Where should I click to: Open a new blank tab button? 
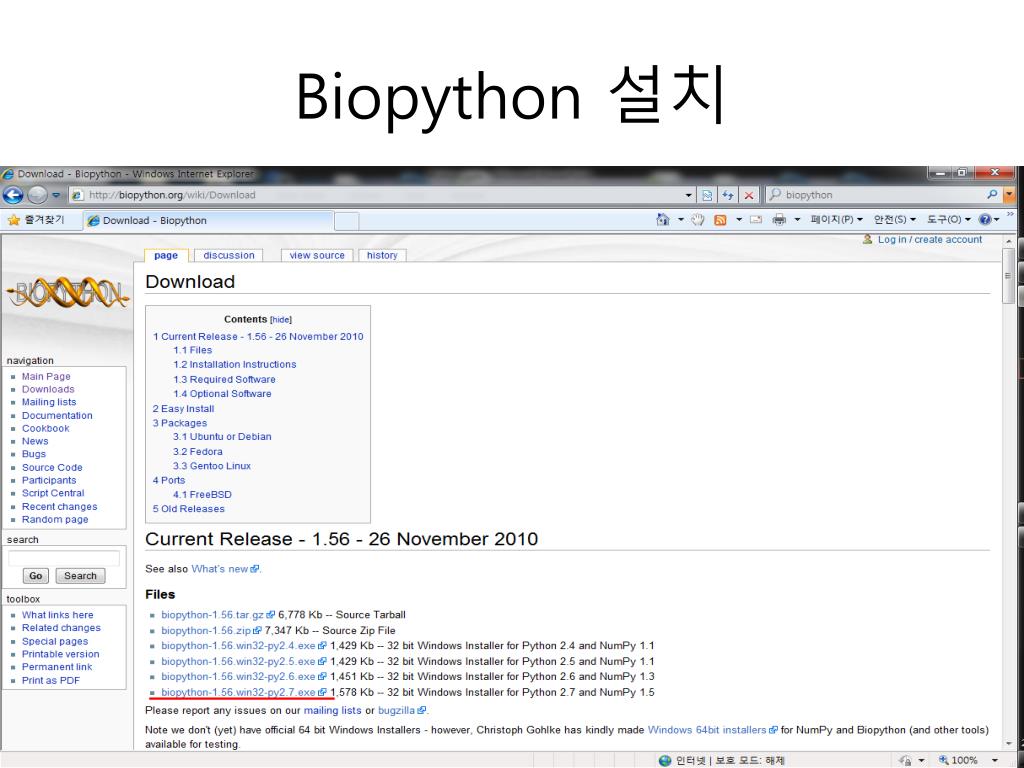(x=347, y=221)
